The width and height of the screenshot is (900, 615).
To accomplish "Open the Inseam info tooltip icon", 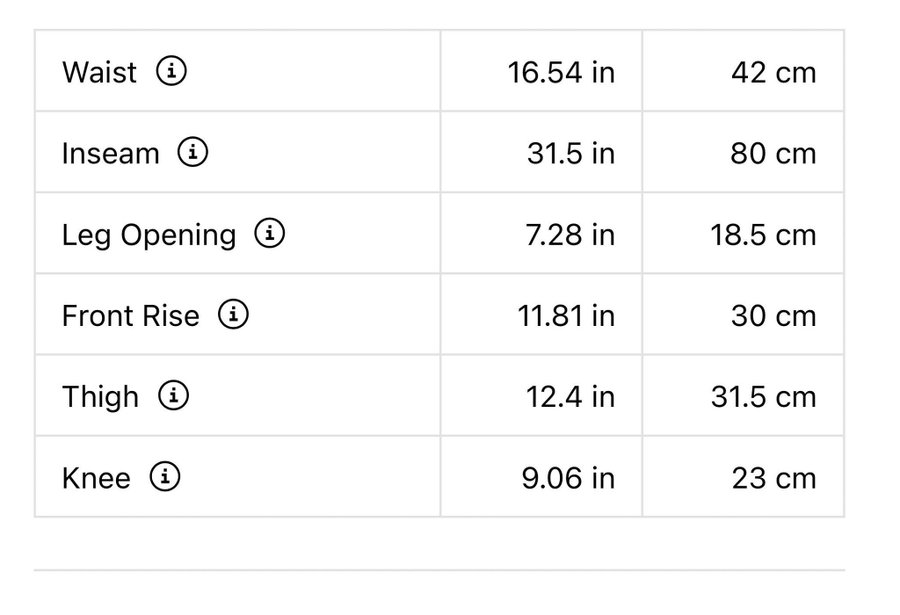I will click(193, 152).
